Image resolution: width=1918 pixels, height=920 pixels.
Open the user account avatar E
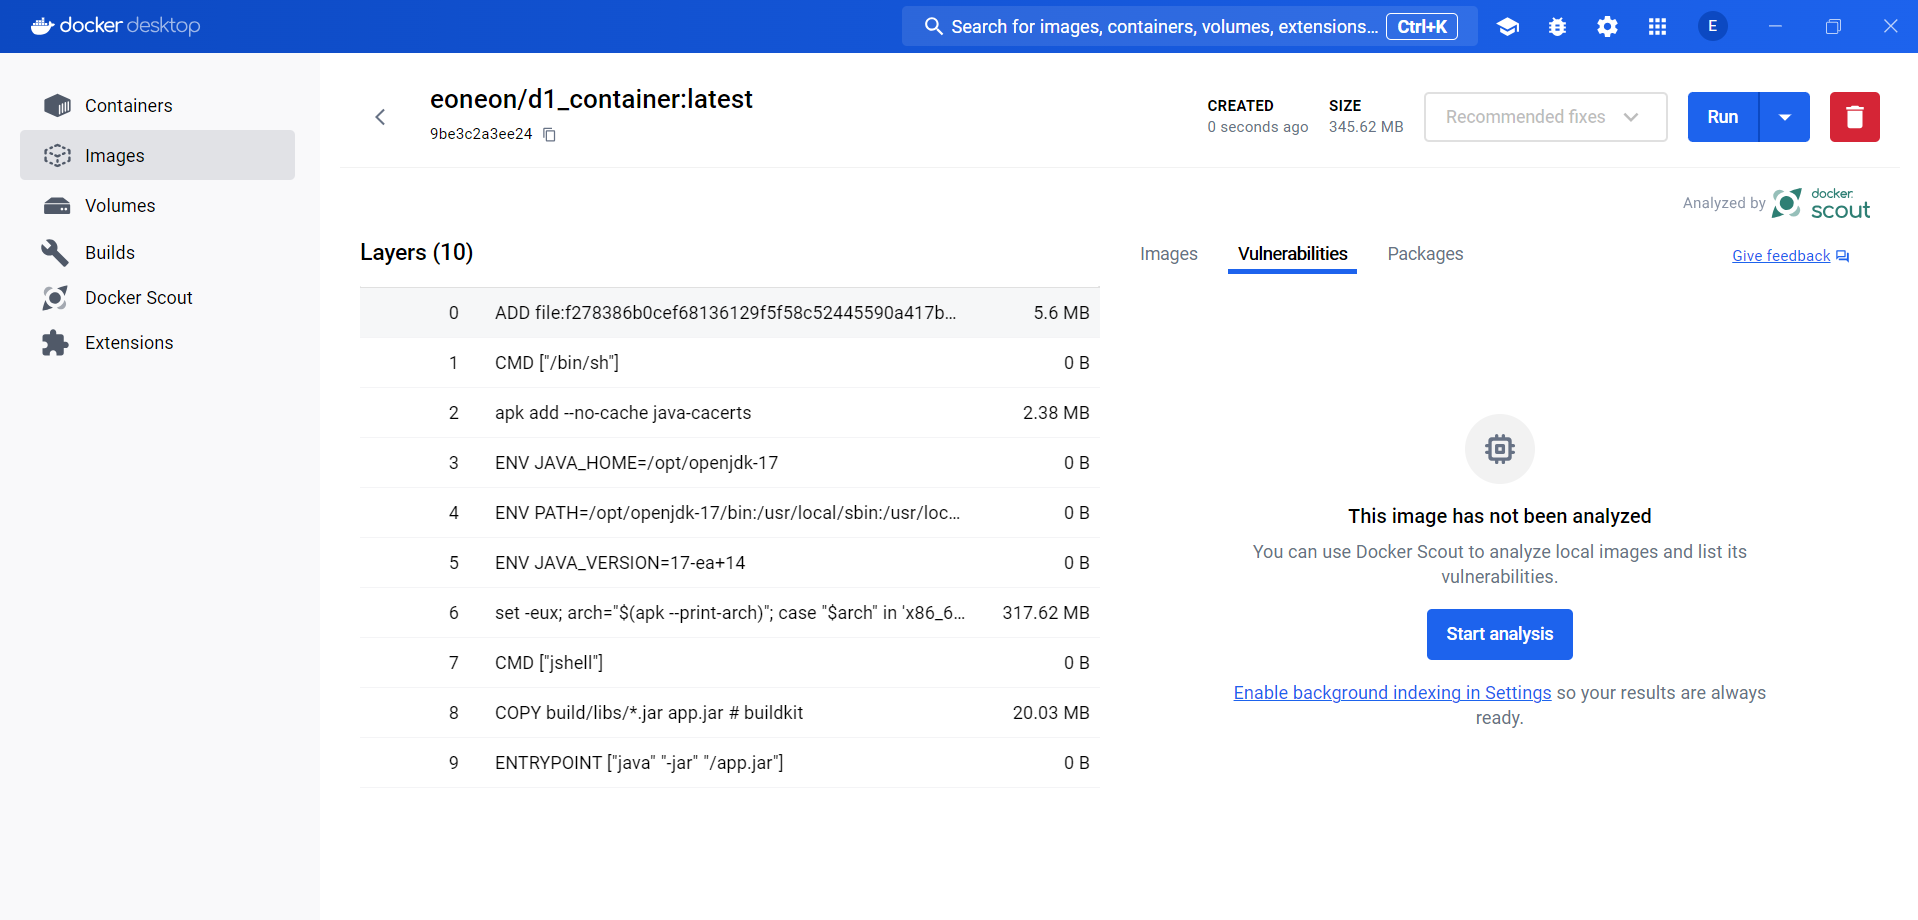(1712, 26)
